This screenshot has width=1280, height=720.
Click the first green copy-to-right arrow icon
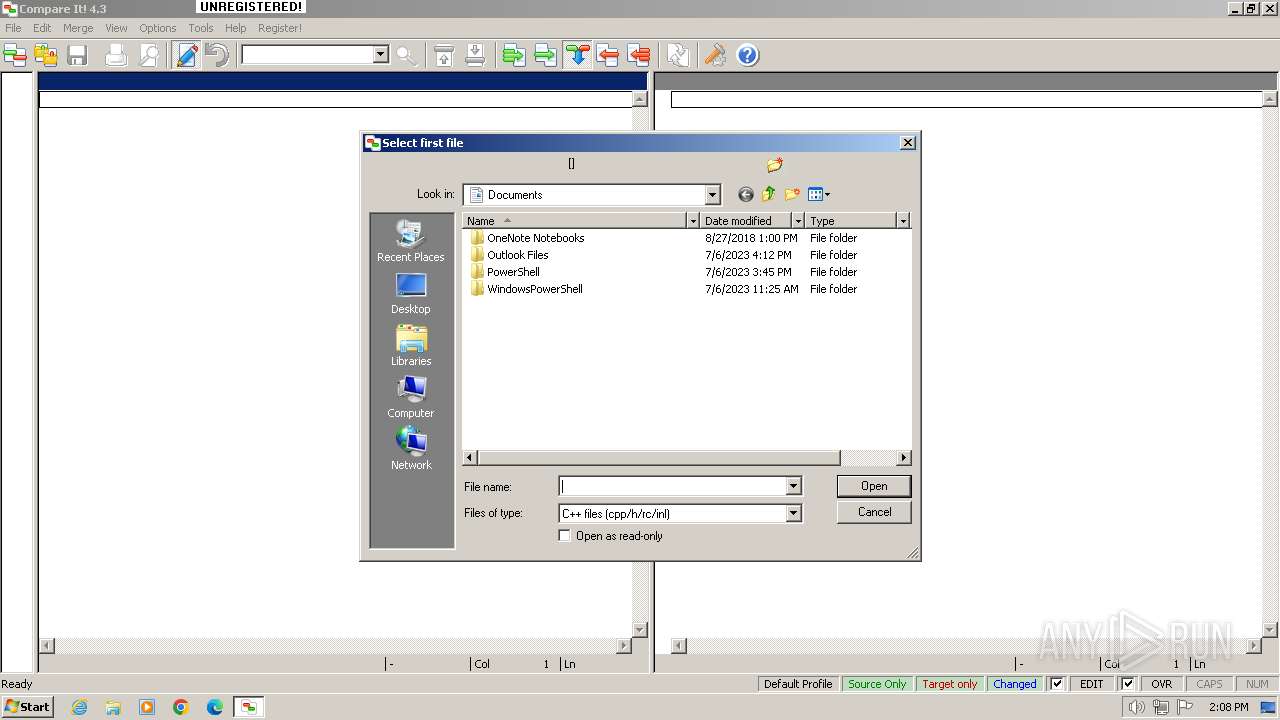tap(514, 55)
